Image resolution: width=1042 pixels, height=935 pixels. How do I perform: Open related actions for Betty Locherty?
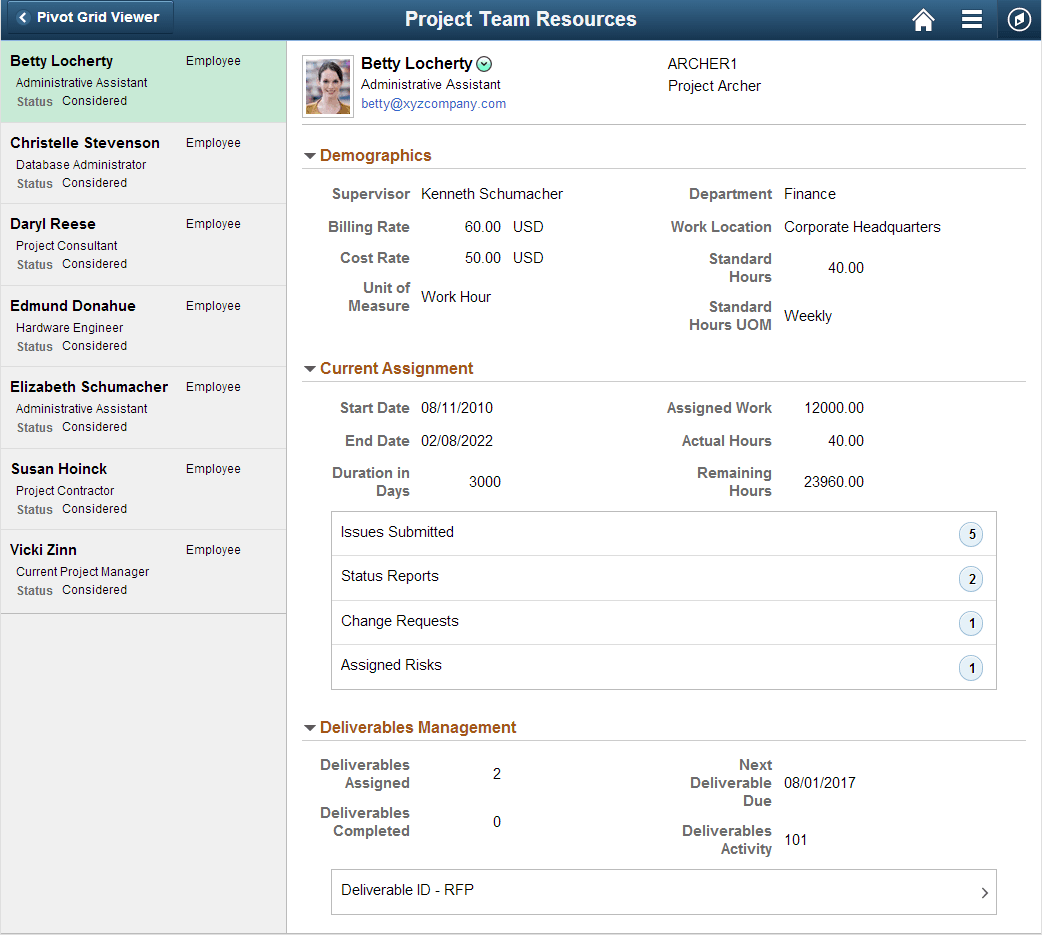tap(485, 63)
